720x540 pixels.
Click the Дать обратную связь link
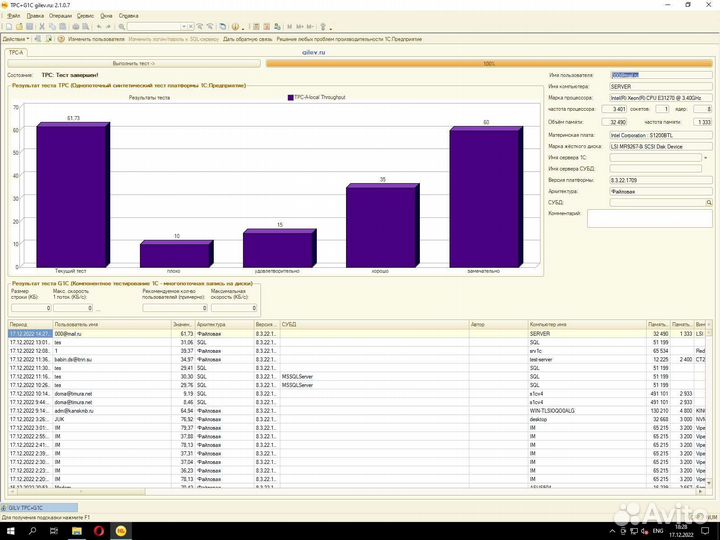pyautogui.click(x=246, y=39)
